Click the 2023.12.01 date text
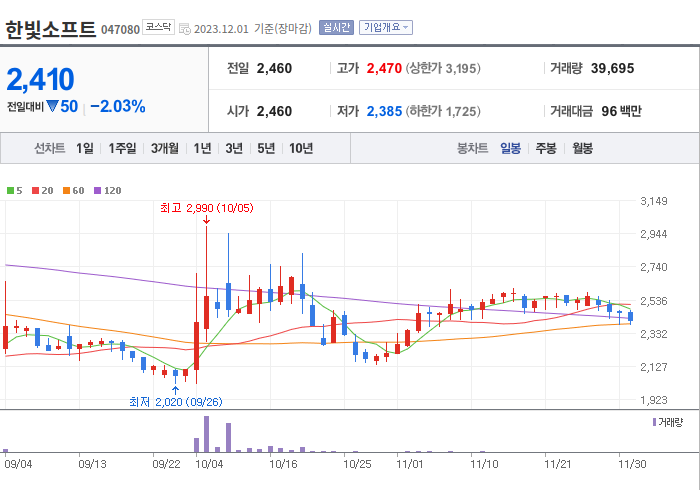The width and height of the screenshot is (700, 490). [221, 29]
